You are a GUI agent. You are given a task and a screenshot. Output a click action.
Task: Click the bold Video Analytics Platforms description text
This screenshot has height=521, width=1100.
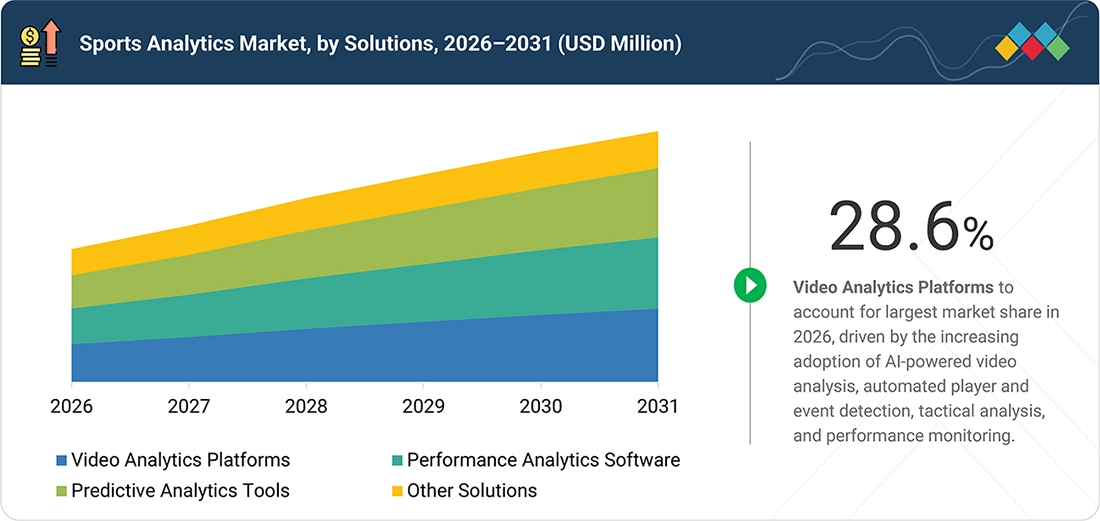tap(893, 287)
